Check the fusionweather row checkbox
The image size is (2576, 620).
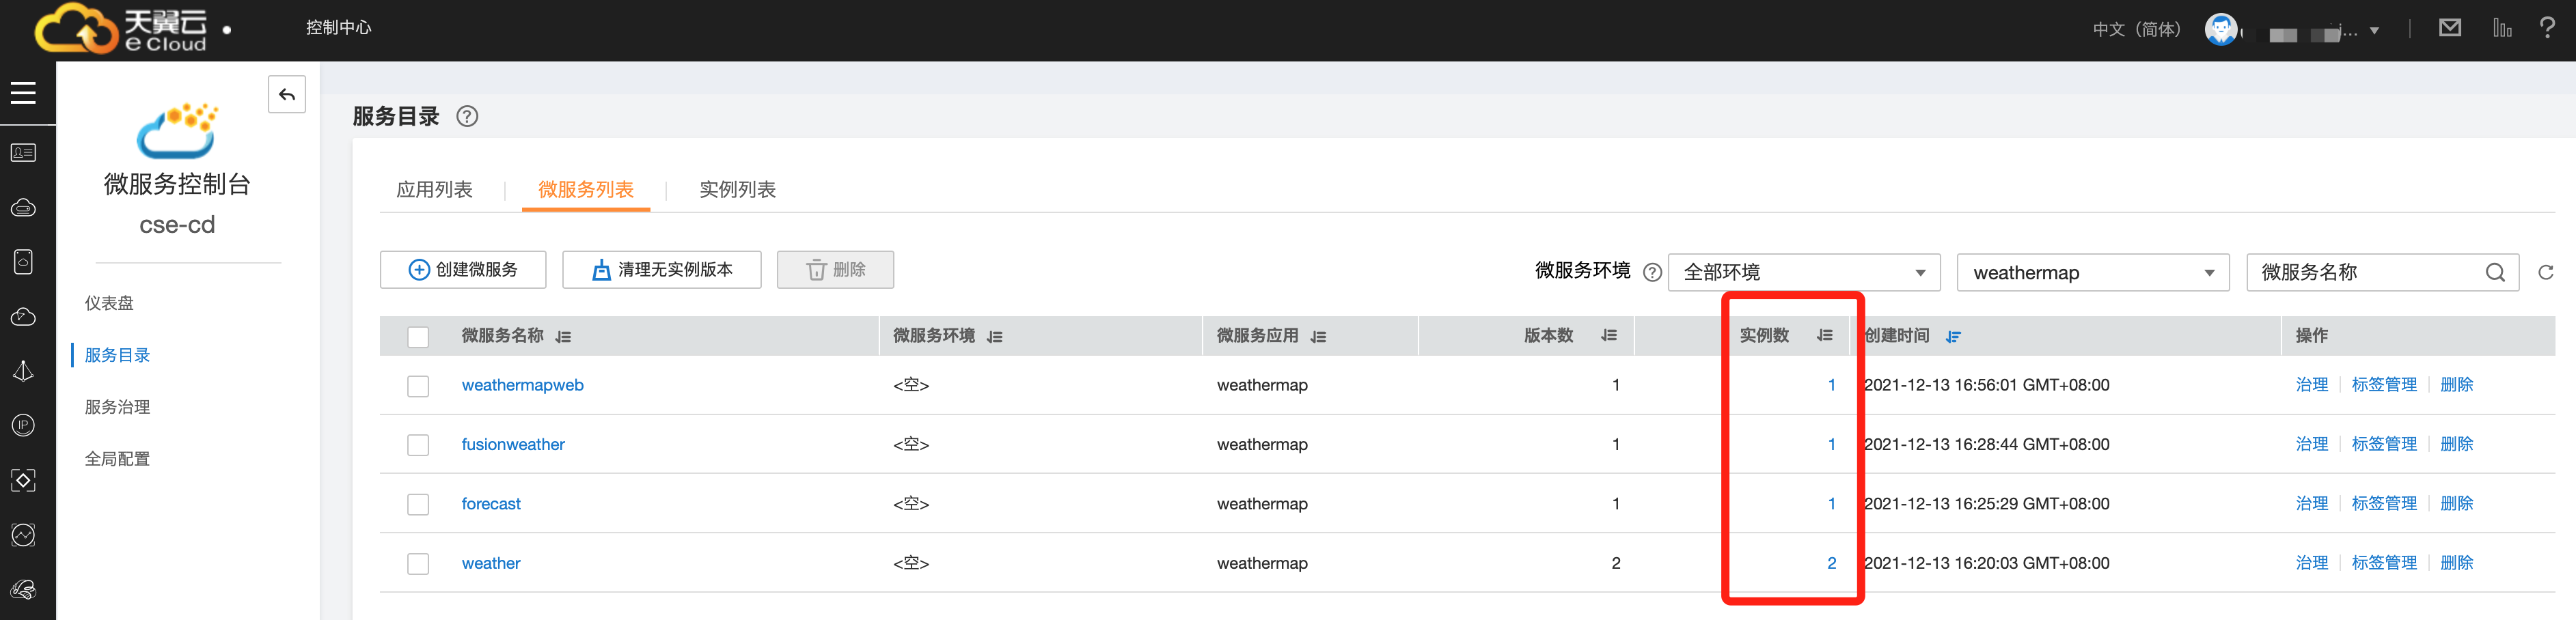pyautogui.click(x=418, y=445)
